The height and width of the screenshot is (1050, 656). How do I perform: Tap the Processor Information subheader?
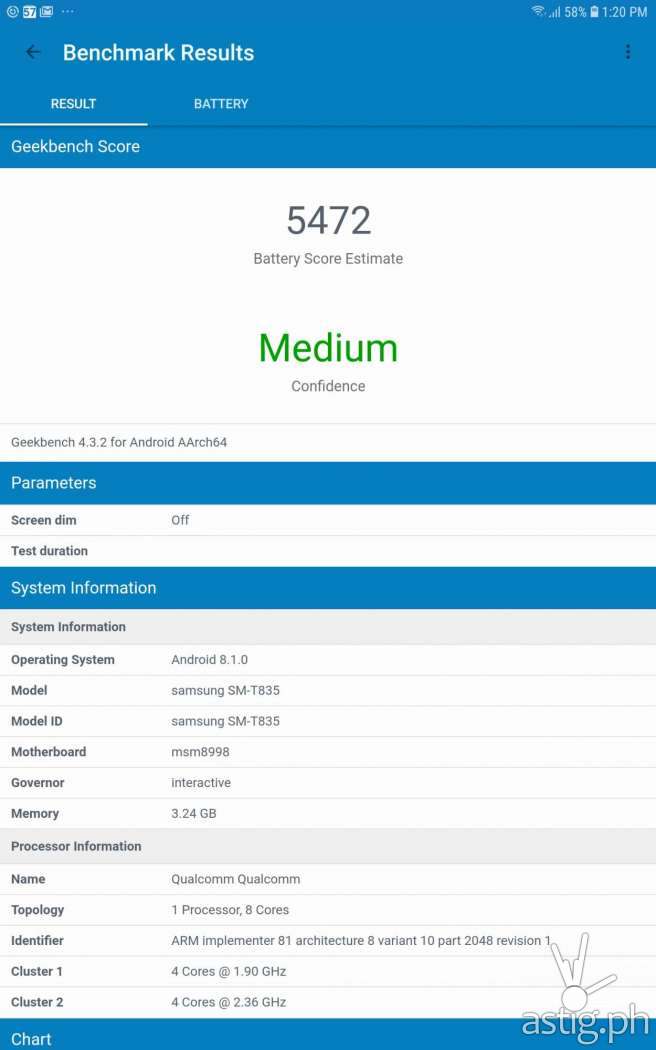(x=328, y=846)
